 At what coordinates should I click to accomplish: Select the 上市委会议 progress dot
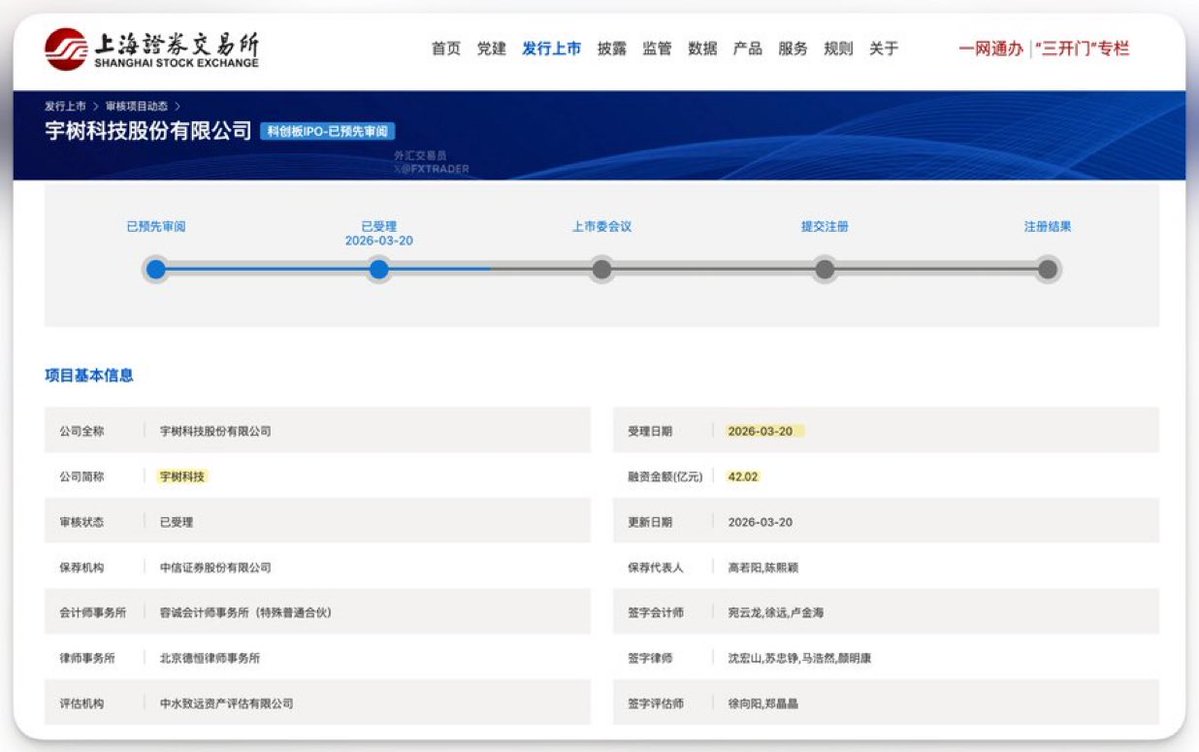click(x=602, y=269)
